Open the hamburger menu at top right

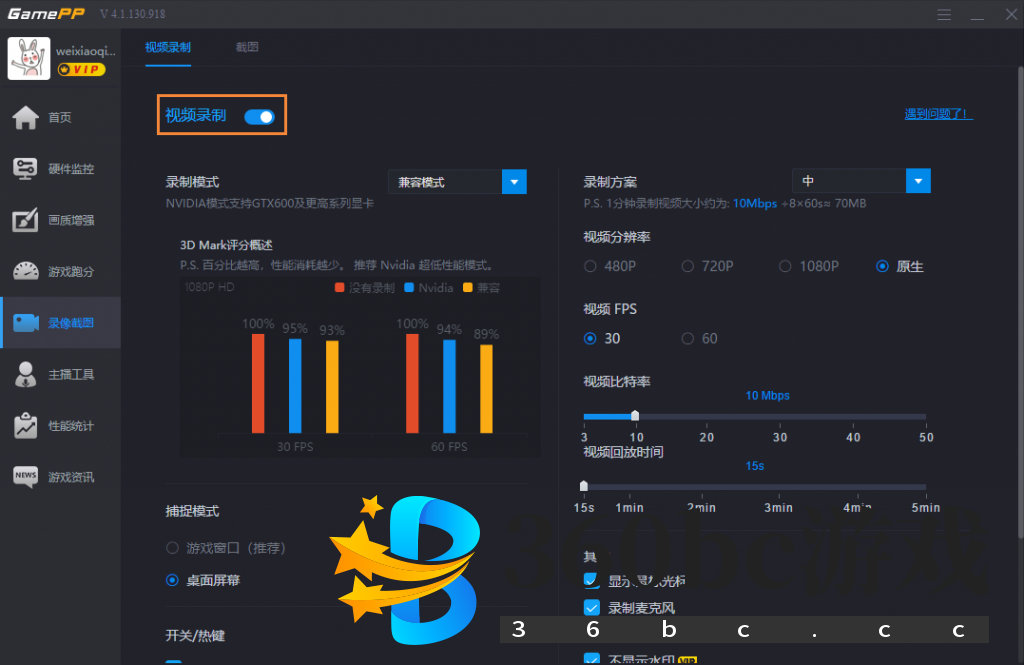944,14
